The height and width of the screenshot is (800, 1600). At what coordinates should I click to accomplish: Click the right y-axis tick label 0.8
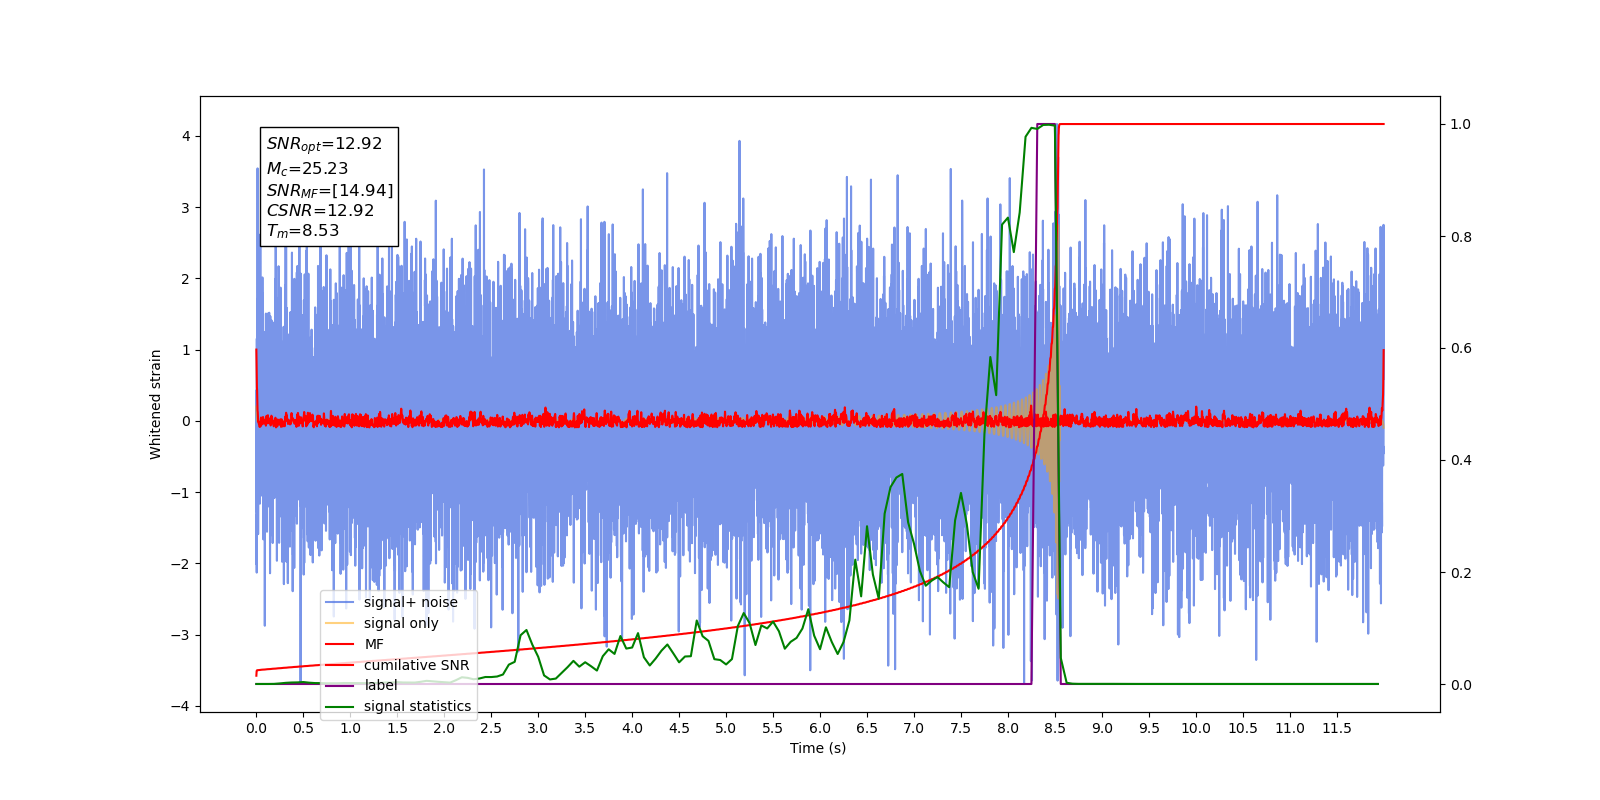tap(1461, 237)
